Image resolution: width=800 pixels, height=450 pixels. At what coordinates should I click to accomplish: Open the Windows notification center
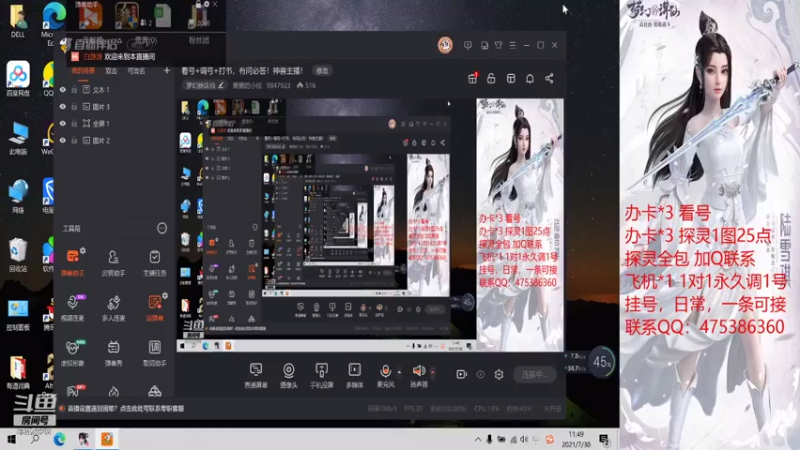[x=604, y=439]
